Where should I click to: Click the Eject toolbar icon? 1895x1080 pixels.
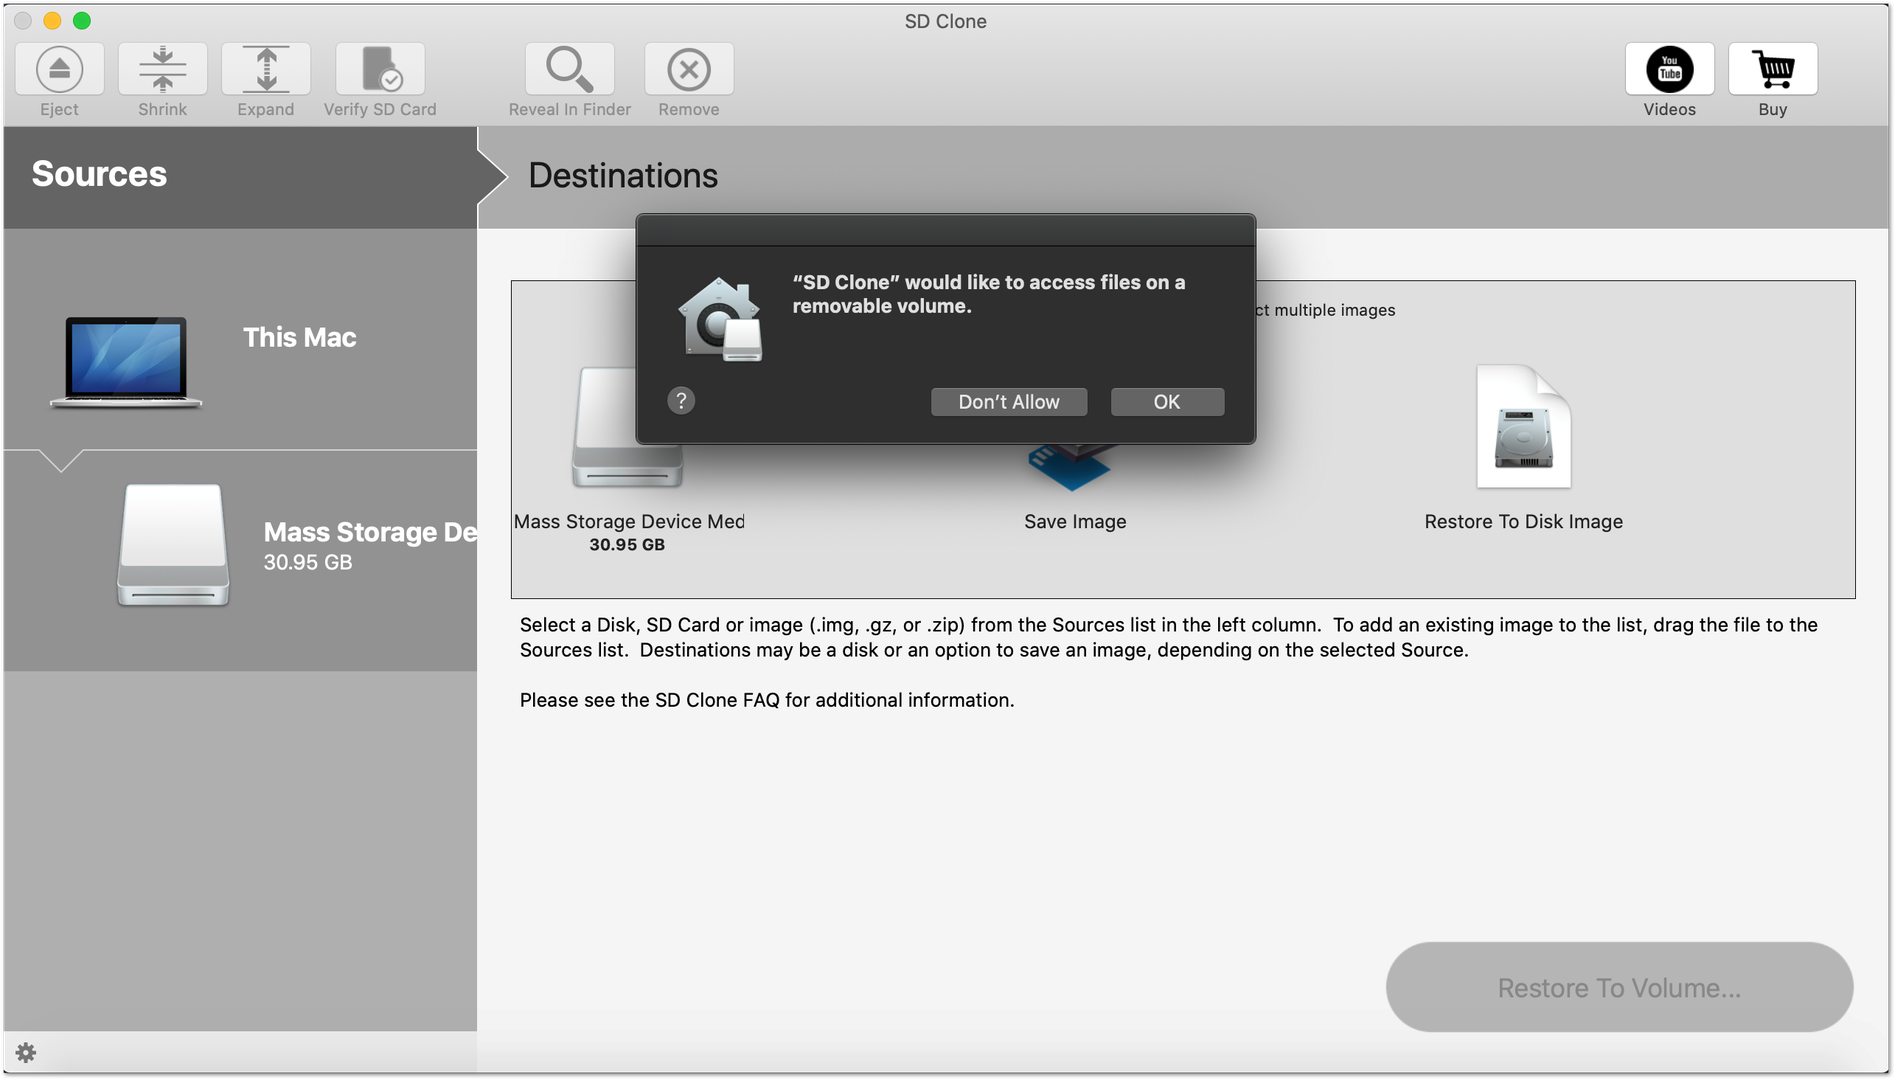click(x=59, y=69)
